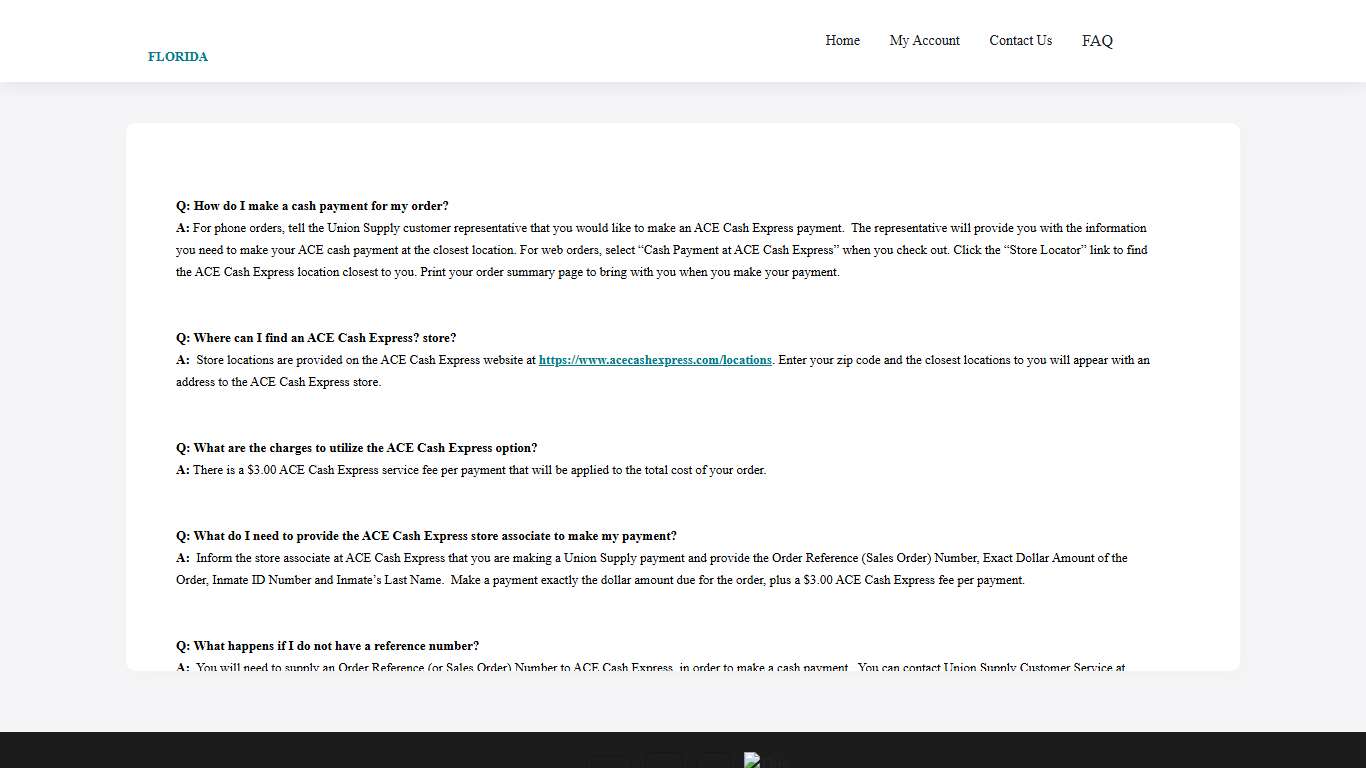Go to My Account
Viewport: 1366px width, 768px height.
[x=924, y=41]
